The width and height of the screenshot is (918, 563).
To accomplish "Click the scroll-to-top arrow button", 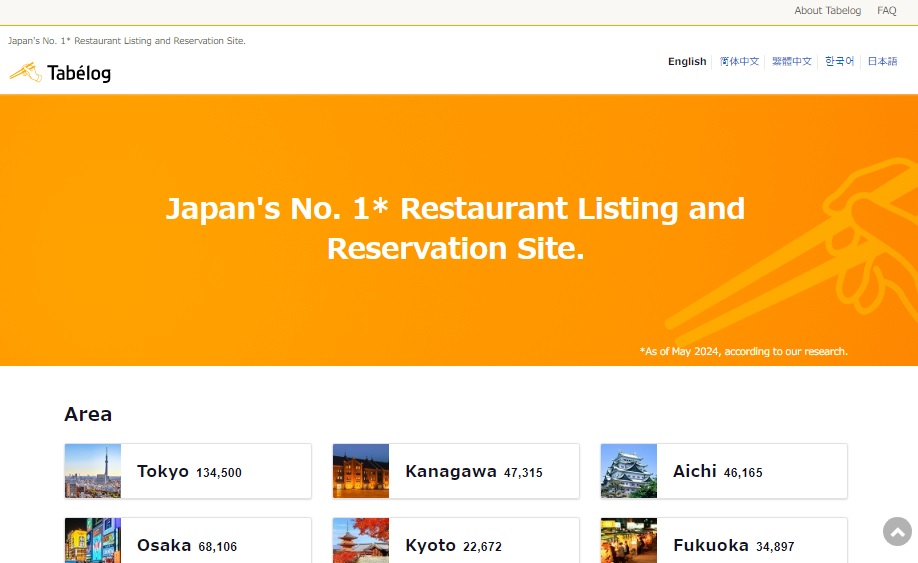I will [897, 531].
